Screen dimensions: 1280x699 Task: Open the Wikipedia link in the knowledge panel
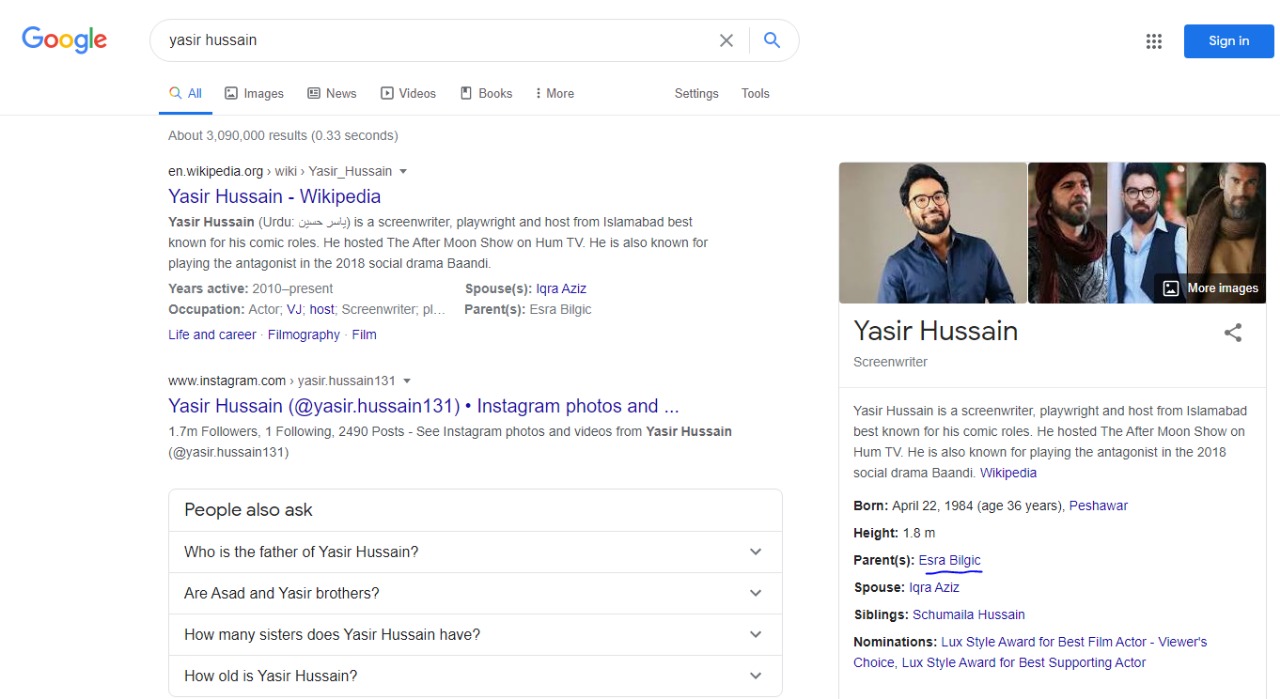(1008, 473)
